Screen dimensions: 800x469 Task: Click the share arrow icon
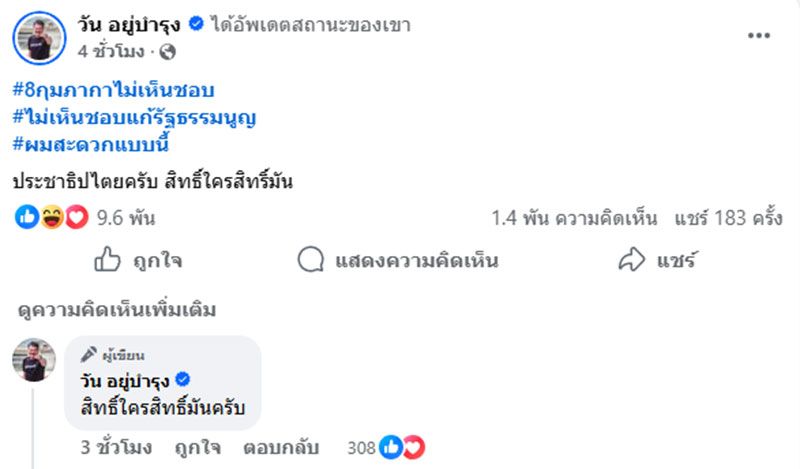tap(631, 261)
